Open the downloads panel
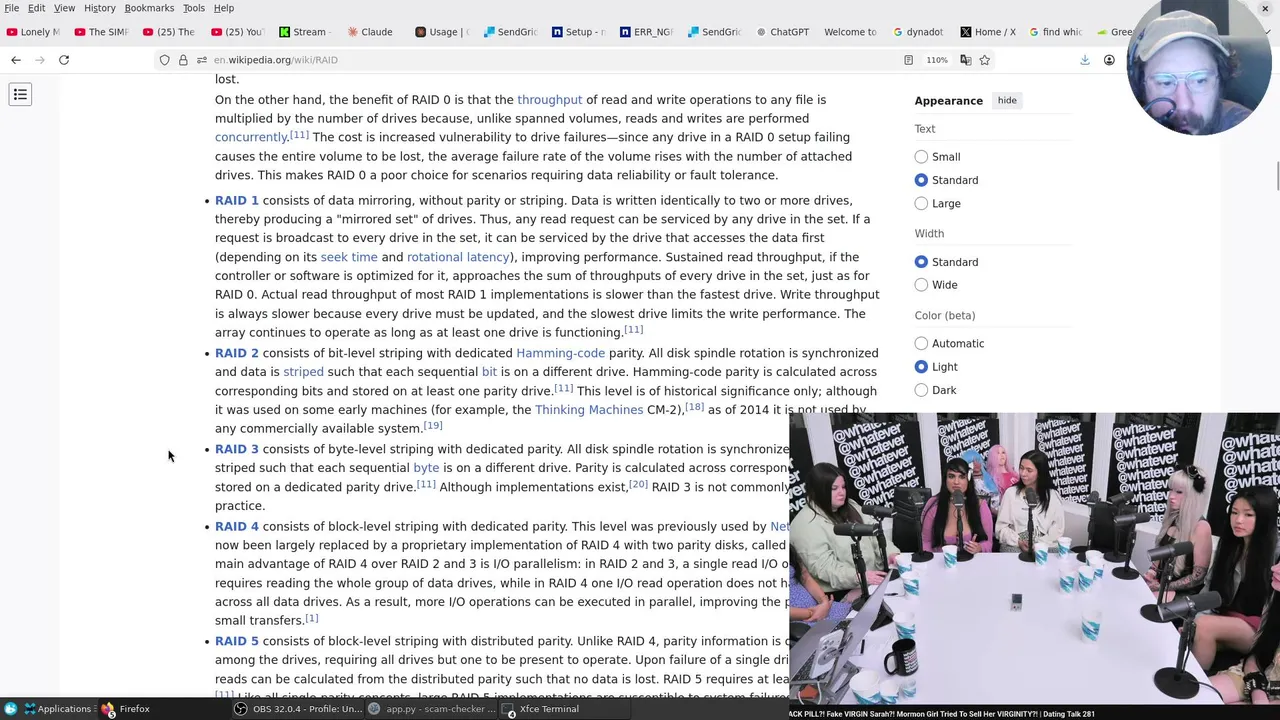Image resolution: width=1280 pixels, height=720 pixels. 1084,60
